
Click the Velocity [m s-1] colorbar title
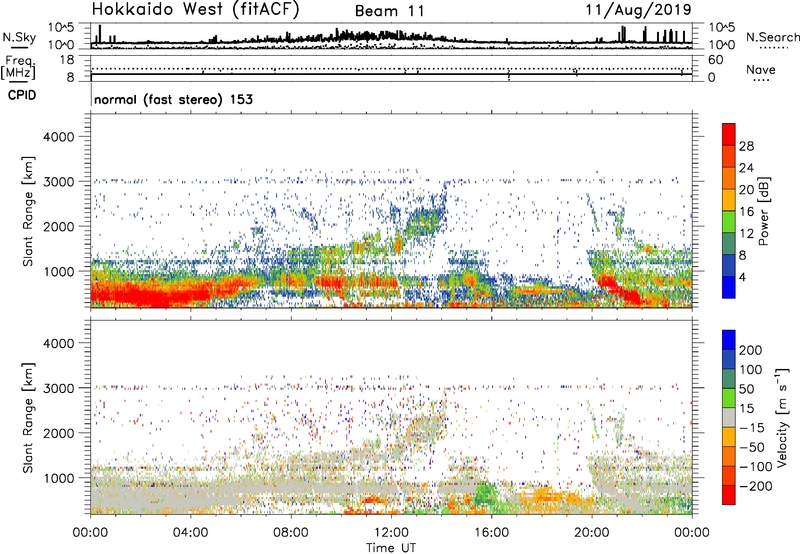pyautogui.click(x=782, y=417)
